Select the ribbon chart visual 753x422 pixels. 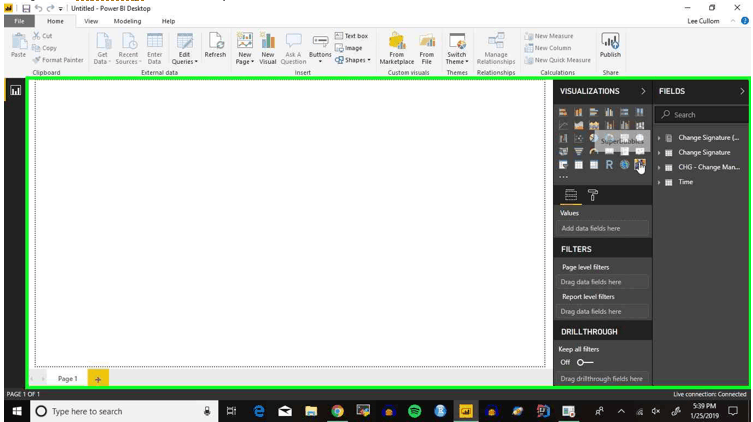(x=640, y=125)
